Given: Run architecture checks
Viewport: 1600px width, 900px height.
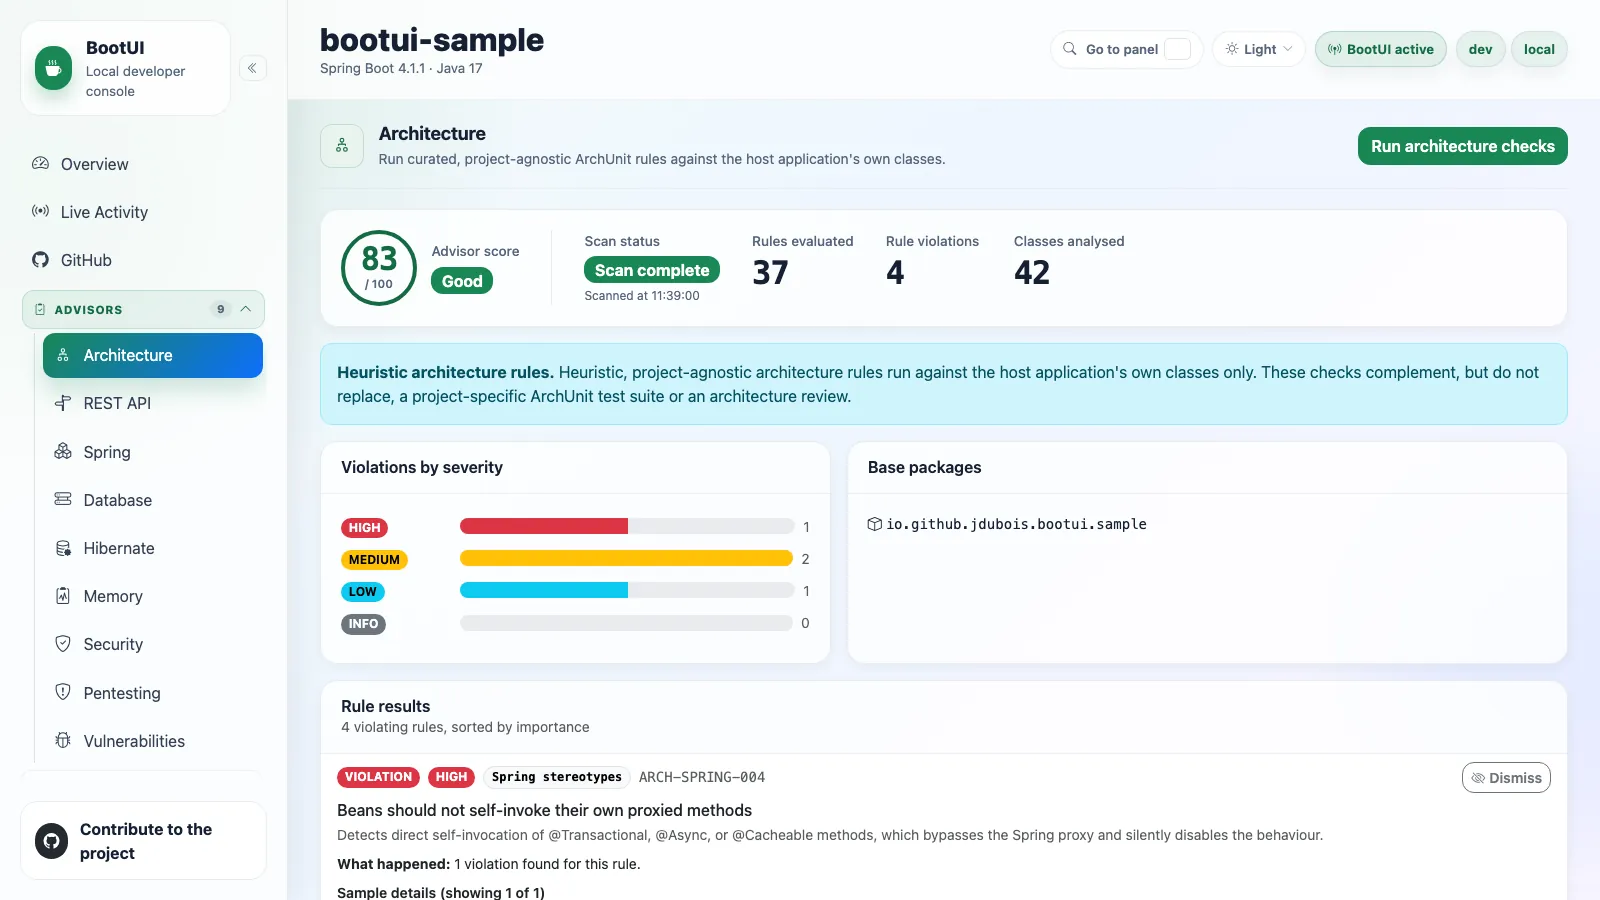Looking at the screenshot, I should 1462,146.
